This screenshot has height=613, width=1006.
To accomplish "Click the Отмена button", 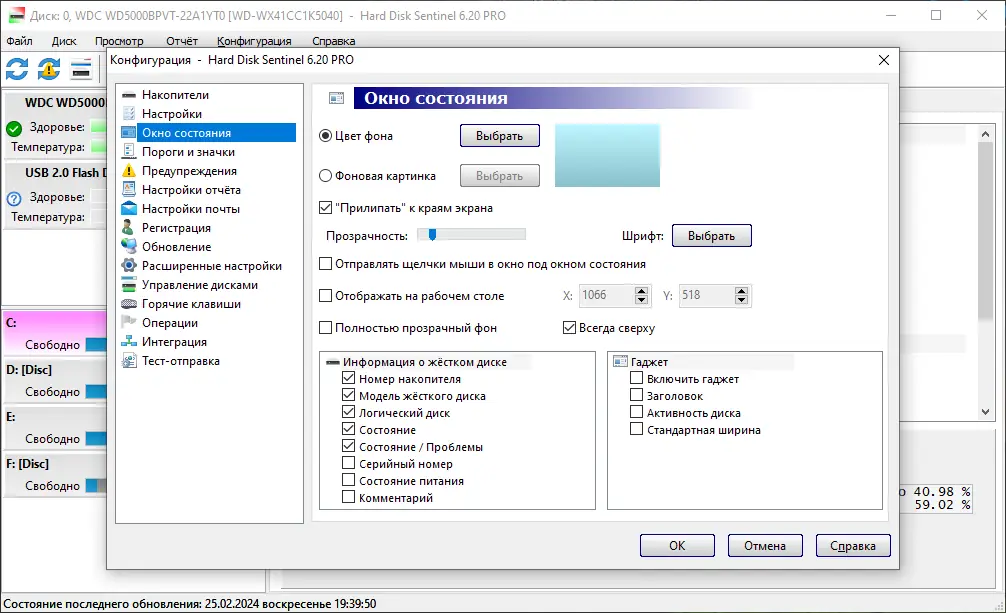I will pos(765,546).
